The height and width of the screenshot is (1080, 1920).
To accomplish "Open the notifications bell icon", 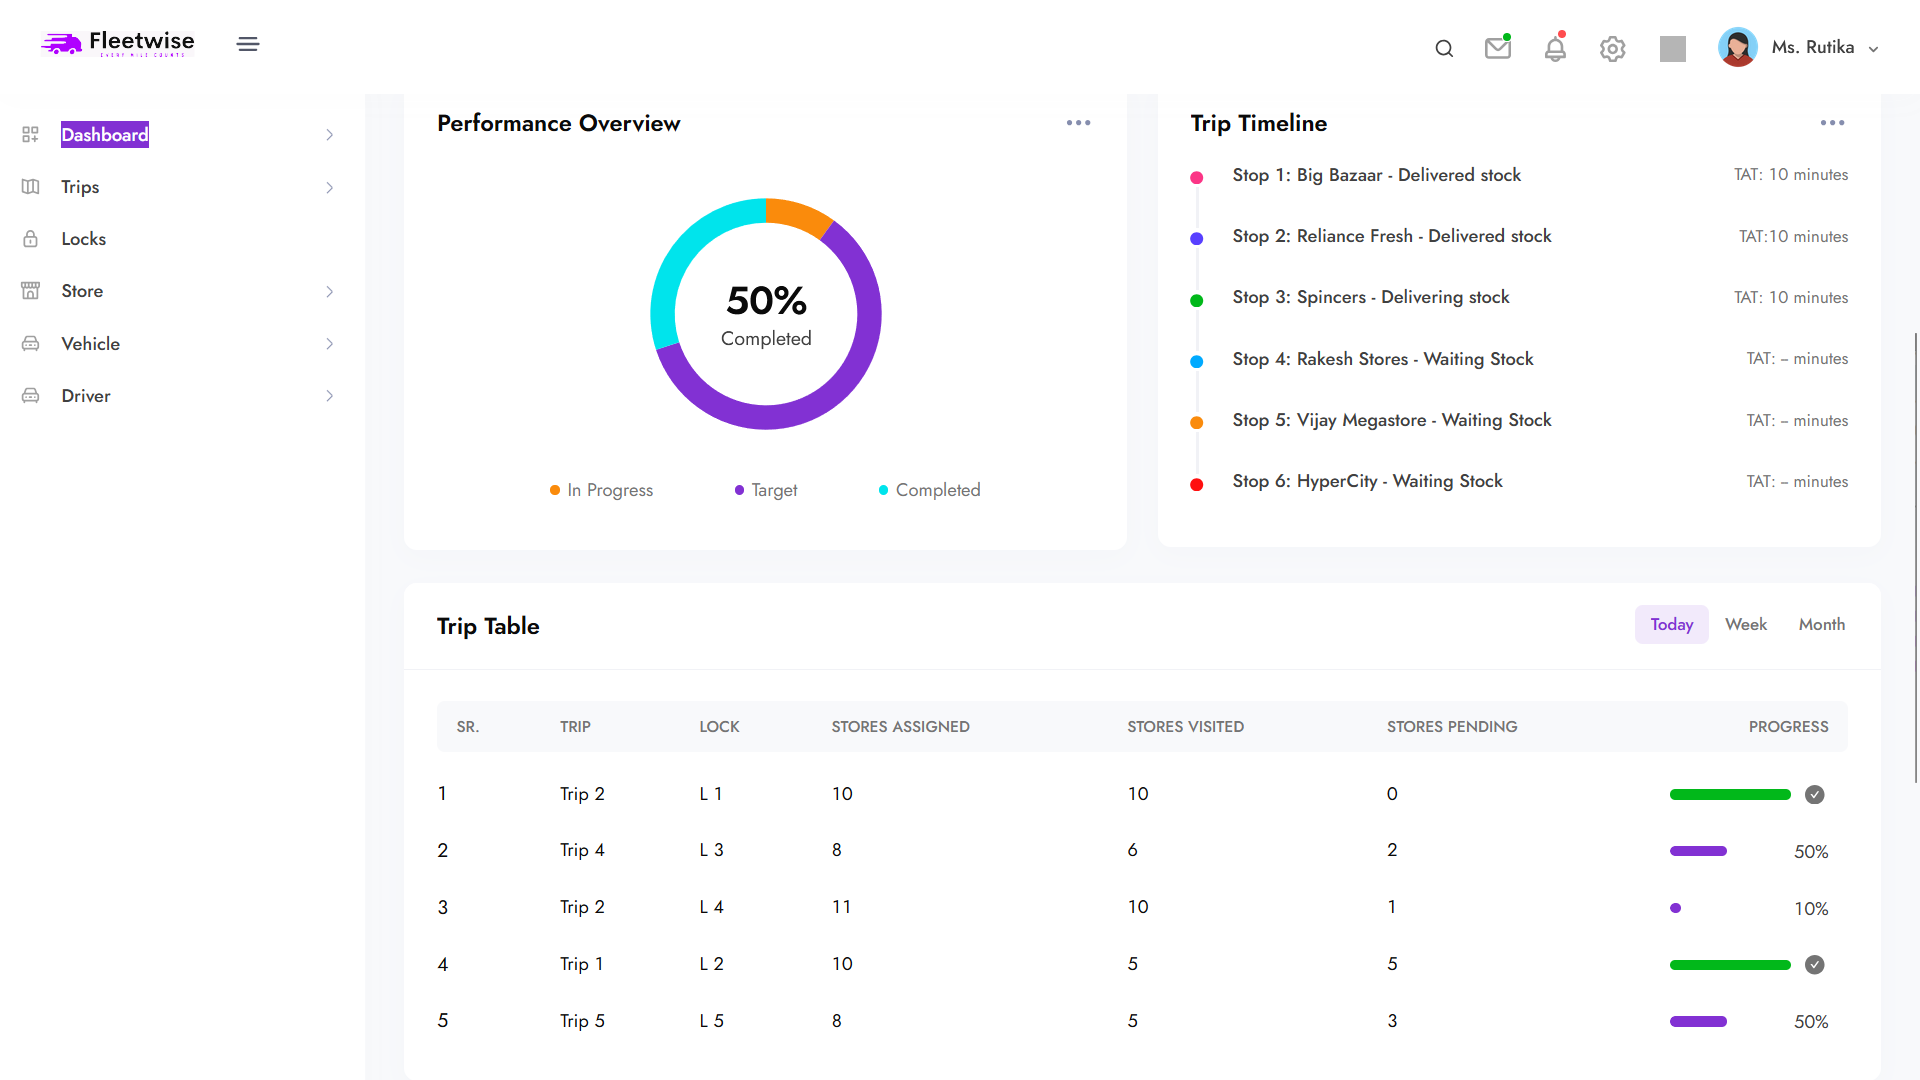I will pyautogui.click(x=1555, y=48).
